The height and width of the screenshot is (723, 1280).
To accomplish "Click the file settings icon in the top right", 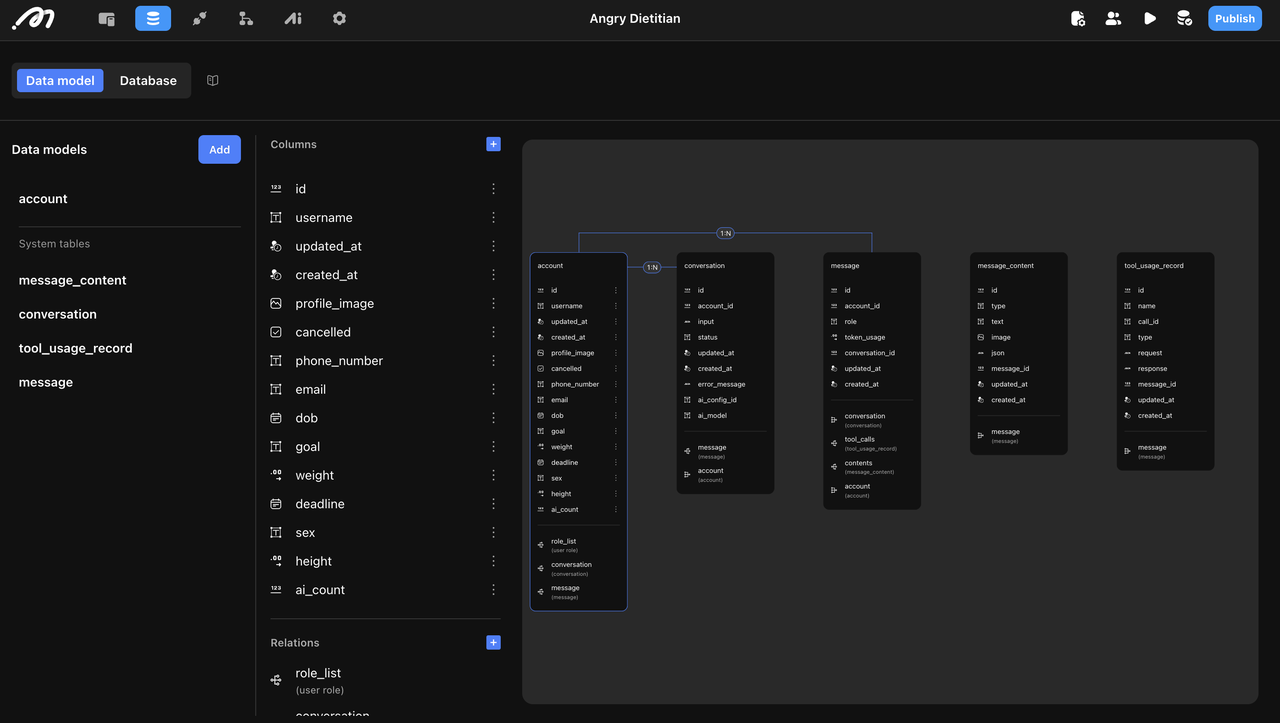I will [x=1078, y=18].
